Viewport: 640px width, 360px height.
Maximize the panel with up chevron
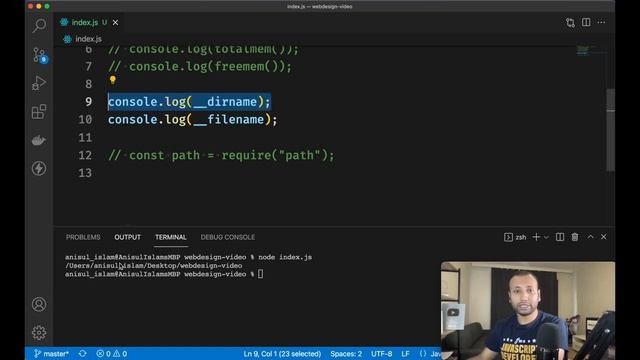(x=590, y=237)
